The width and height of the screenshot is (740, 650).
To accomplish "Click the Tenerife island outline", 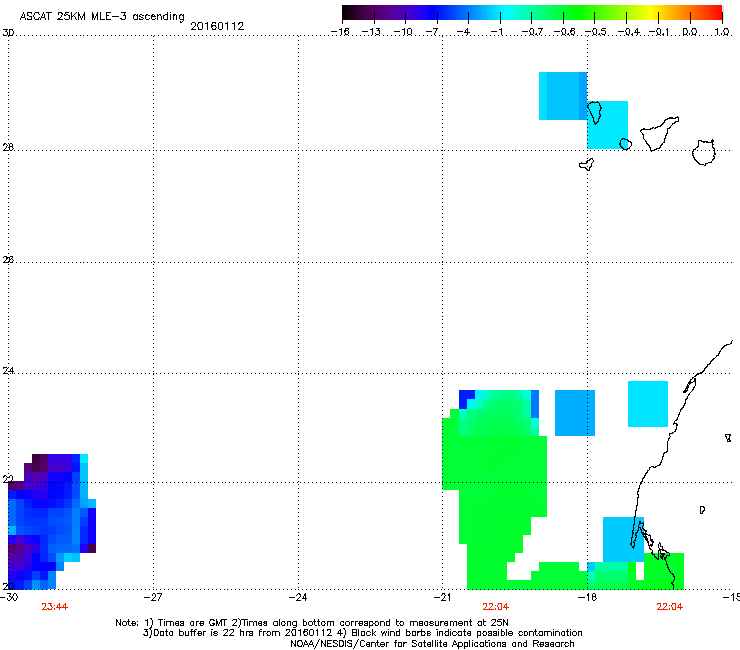I will (659, 133).
